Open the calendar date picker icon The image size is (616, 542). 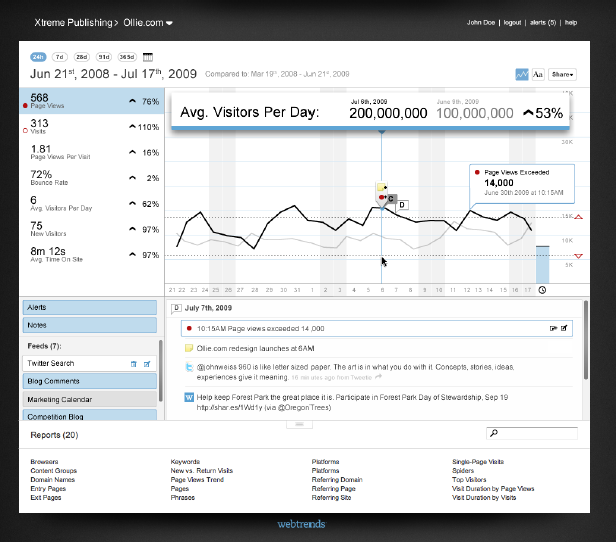[148, 57]
